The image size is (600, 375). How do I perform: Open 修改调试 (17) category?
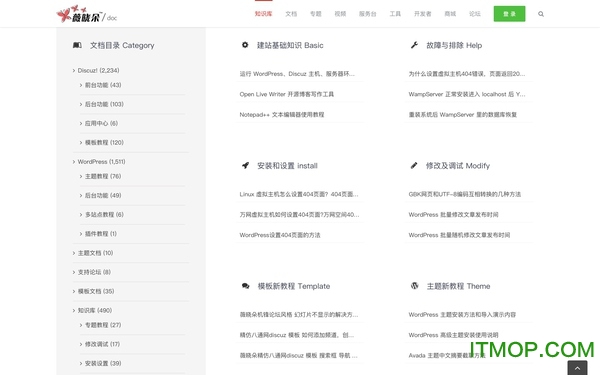tap(102, 344)
